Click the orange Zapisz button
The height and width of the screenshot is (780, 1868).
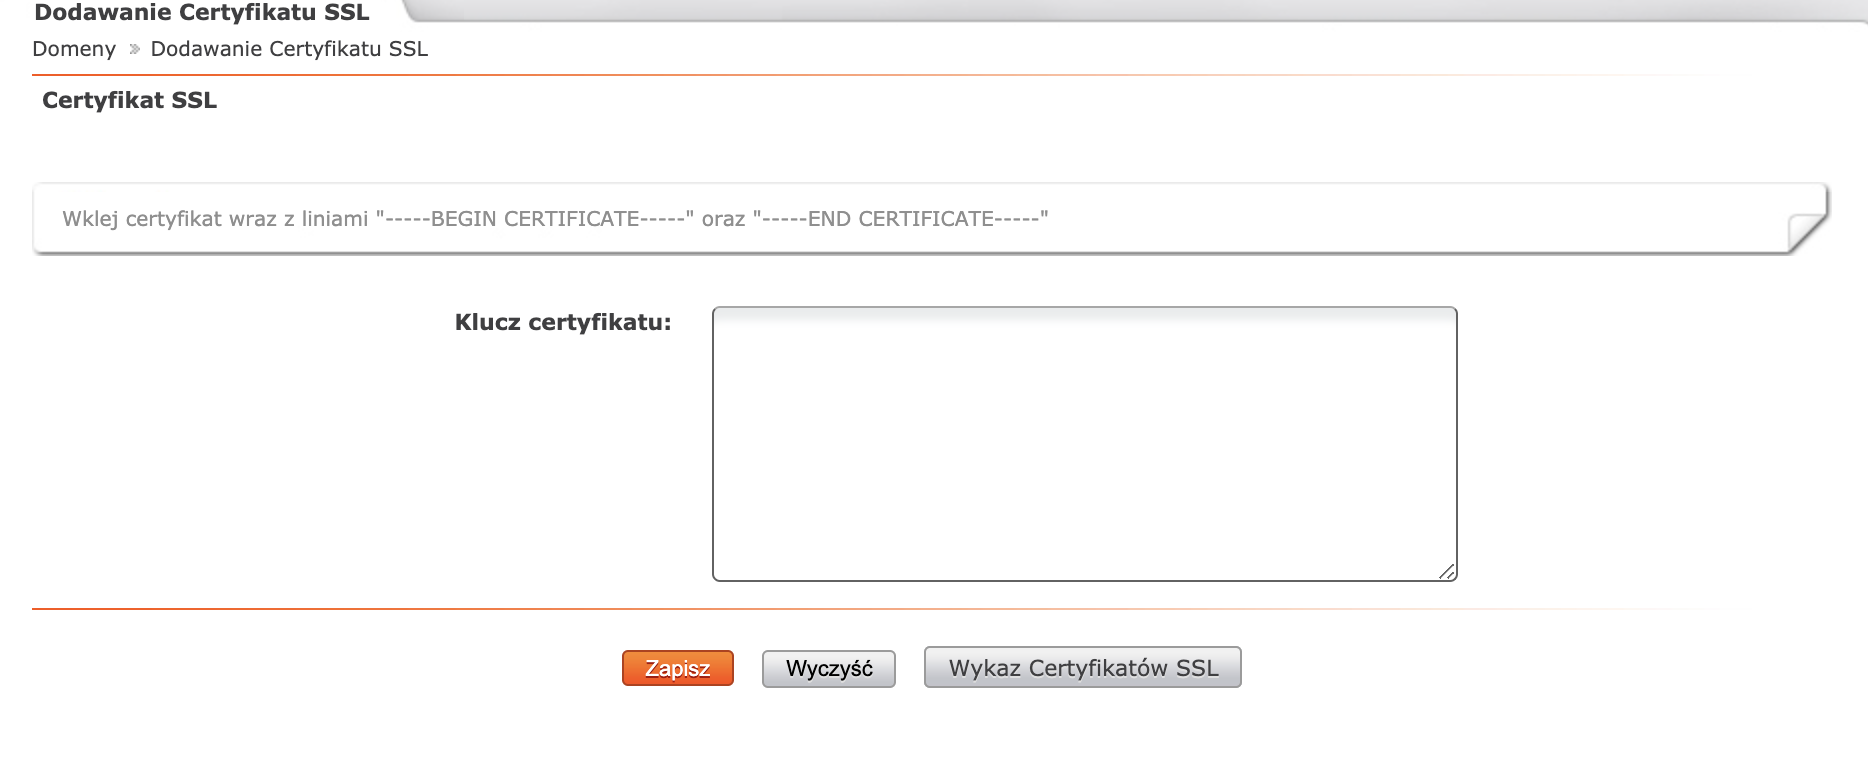coord(678,668)
